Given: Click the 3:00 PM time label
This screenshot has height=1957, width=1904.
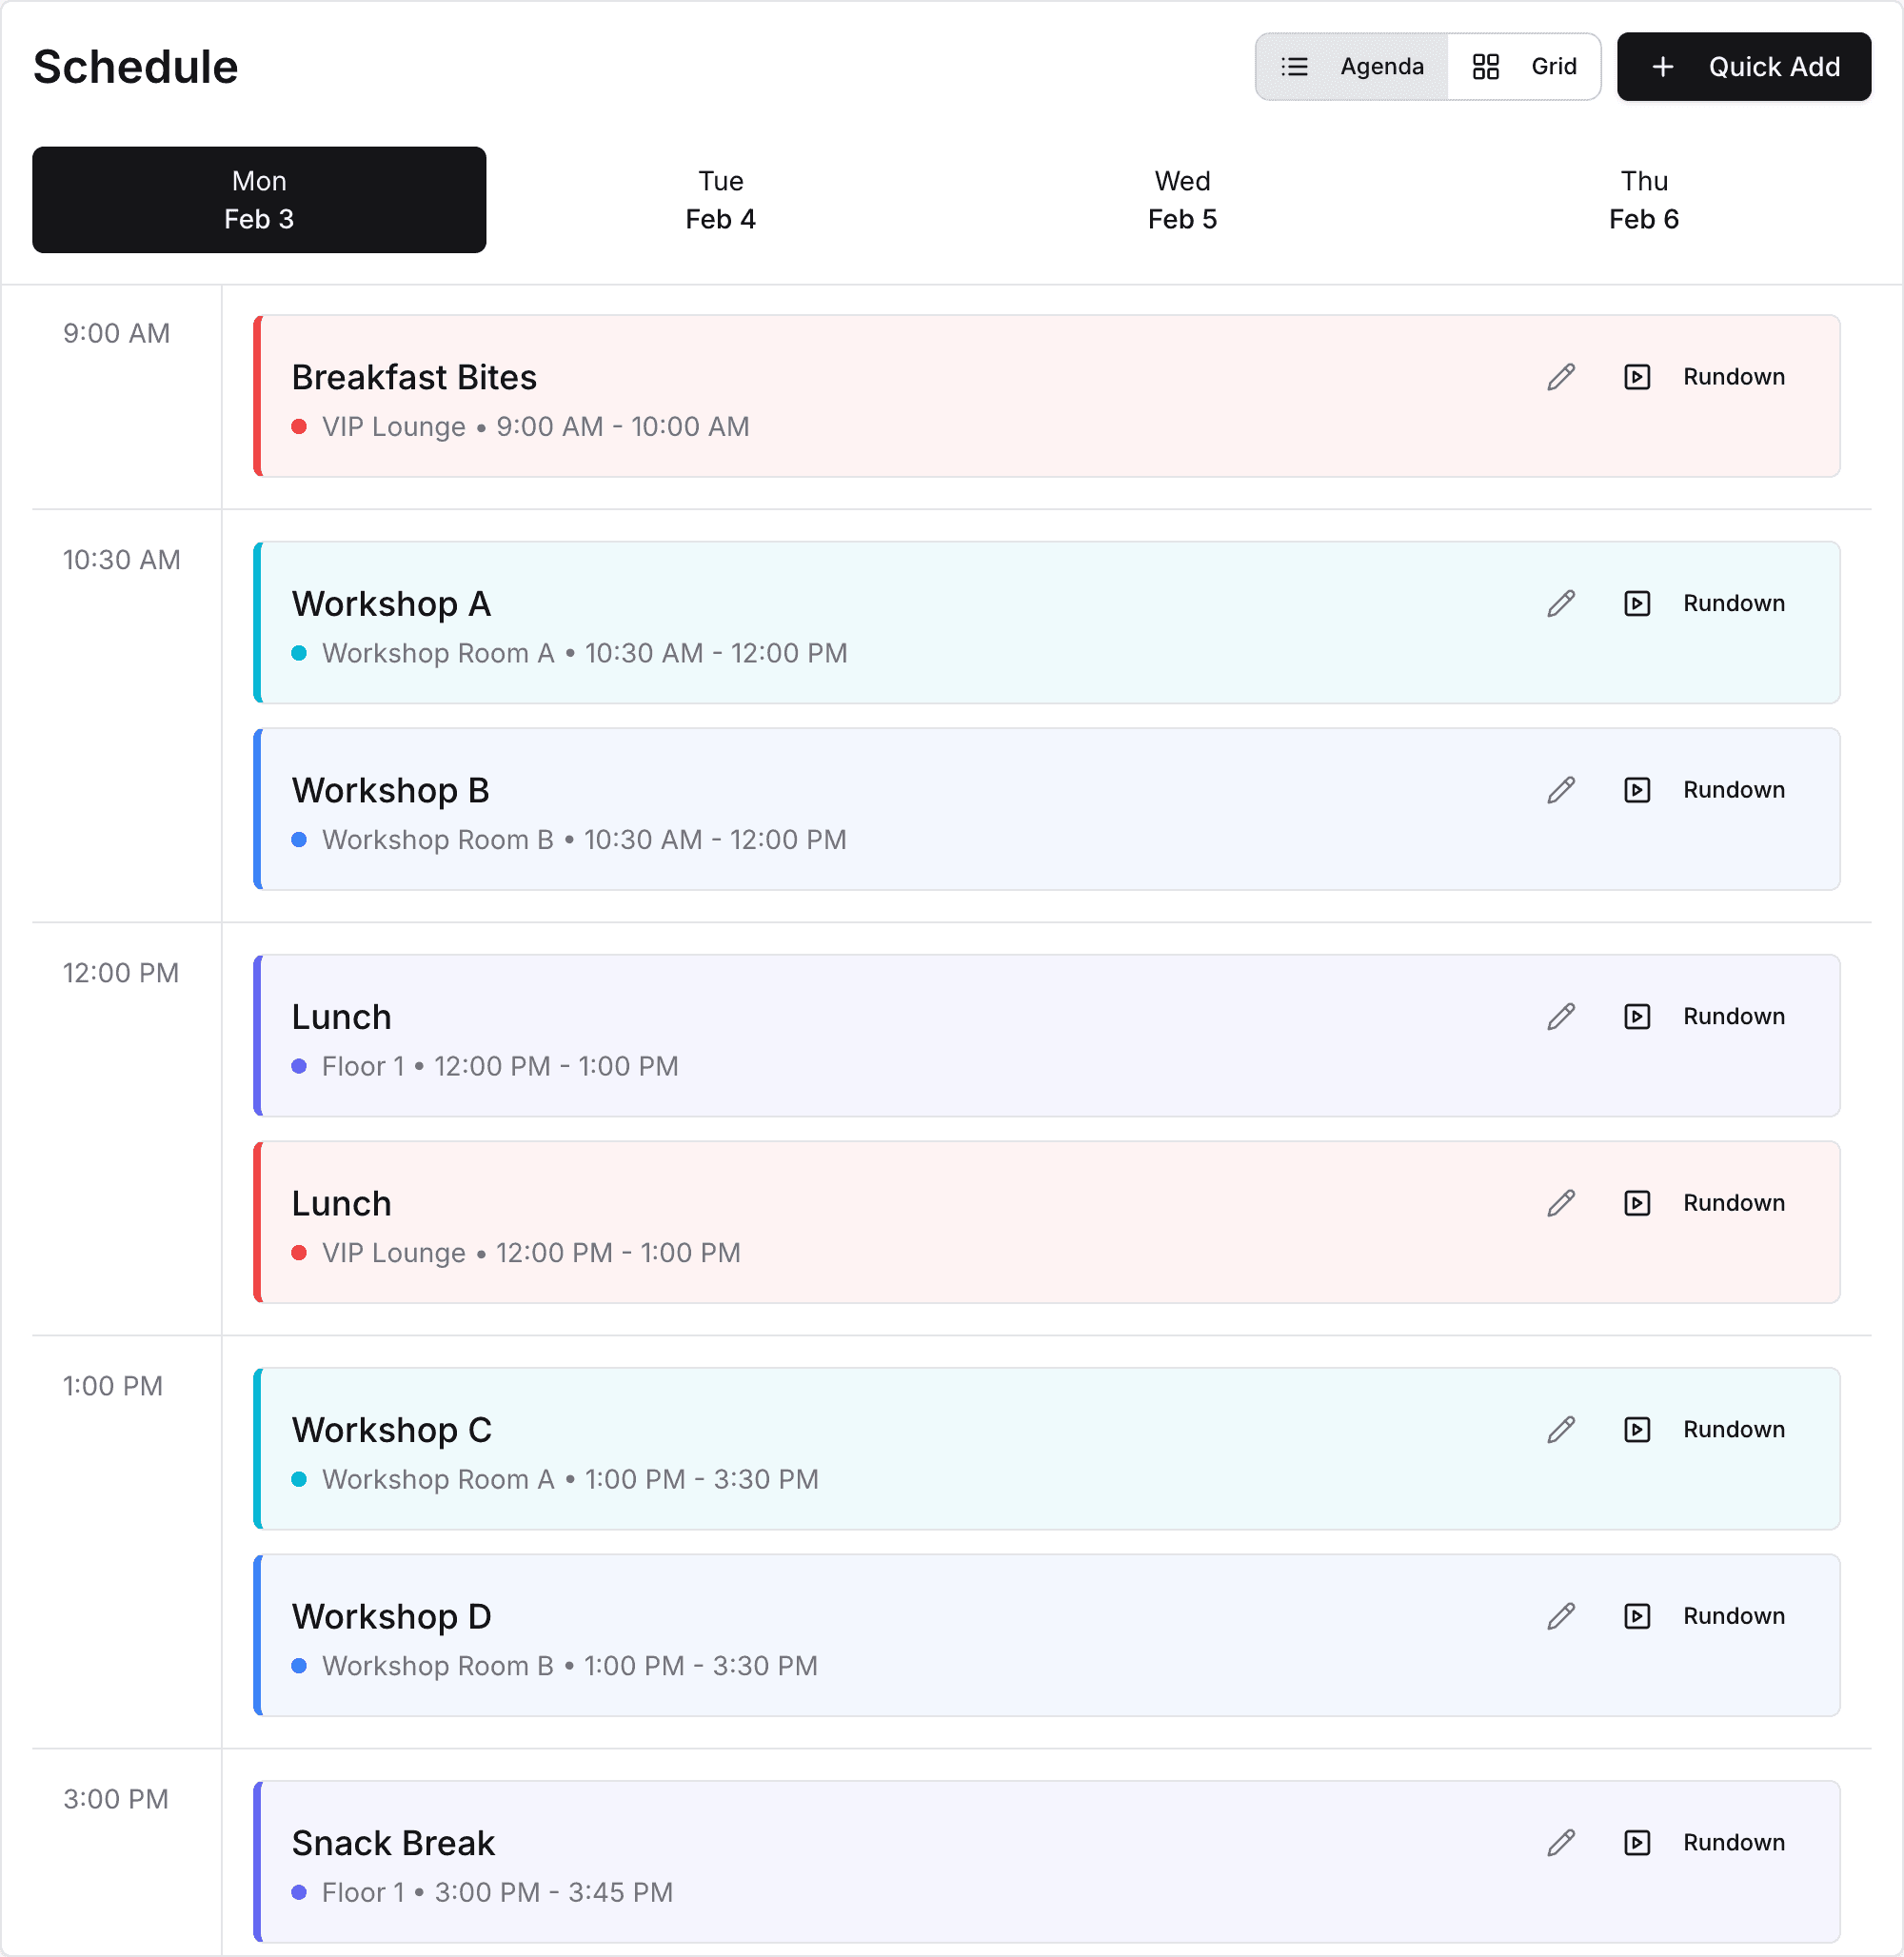Looking at the screenshot, I should coord(116,1799).
